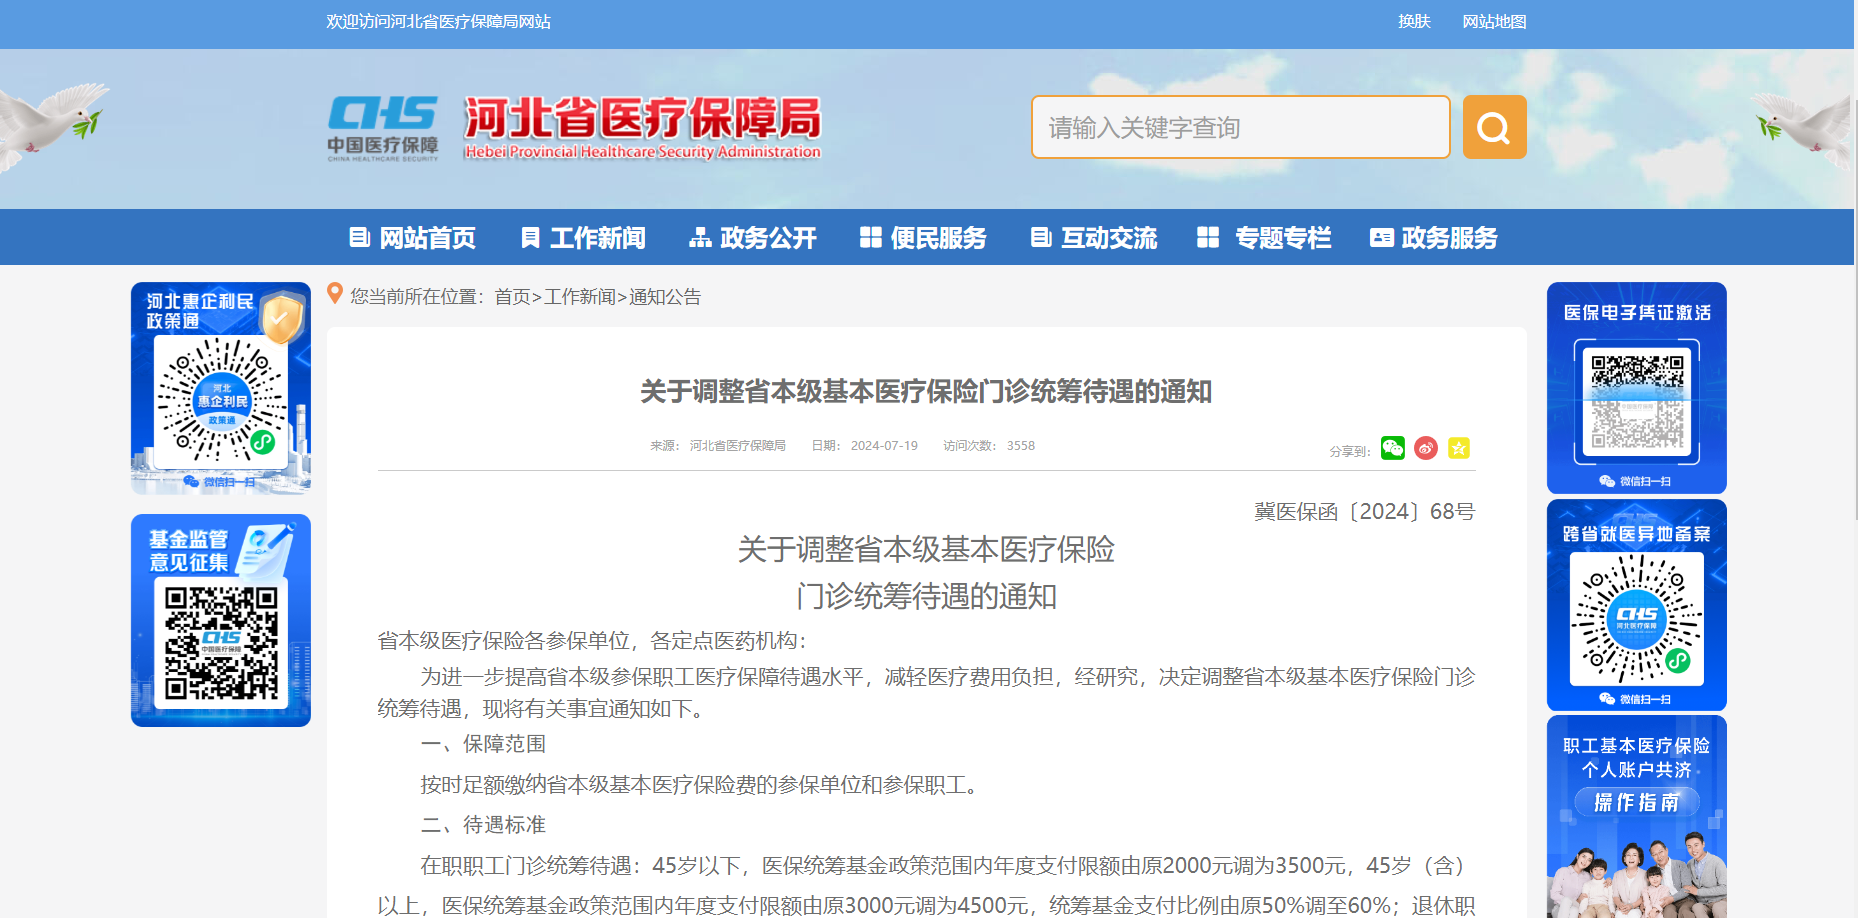Share article via Weibo icon
This screenshot has height=918, width=1858.
point(1426,448)
